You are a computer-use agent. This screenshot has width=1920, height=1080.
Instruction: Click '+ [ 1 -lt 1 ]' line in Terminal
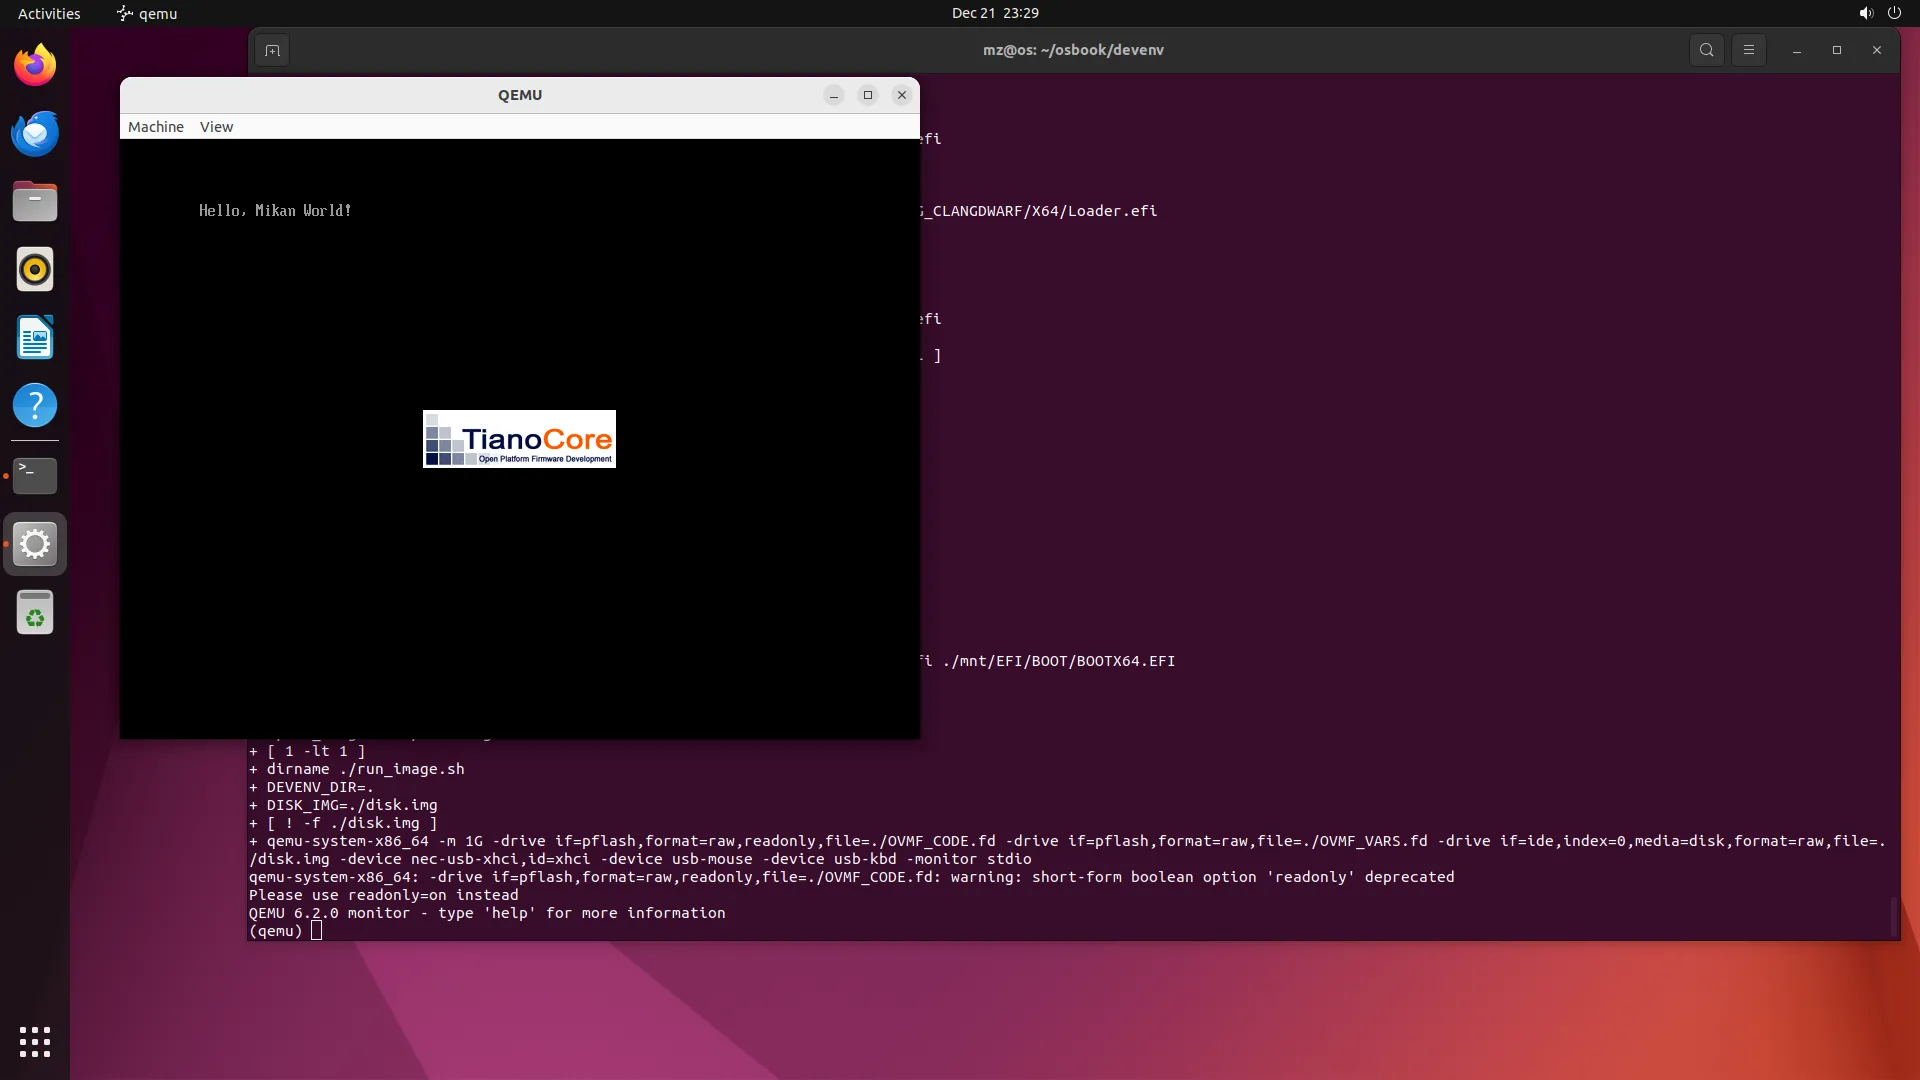tap(307, 751)
